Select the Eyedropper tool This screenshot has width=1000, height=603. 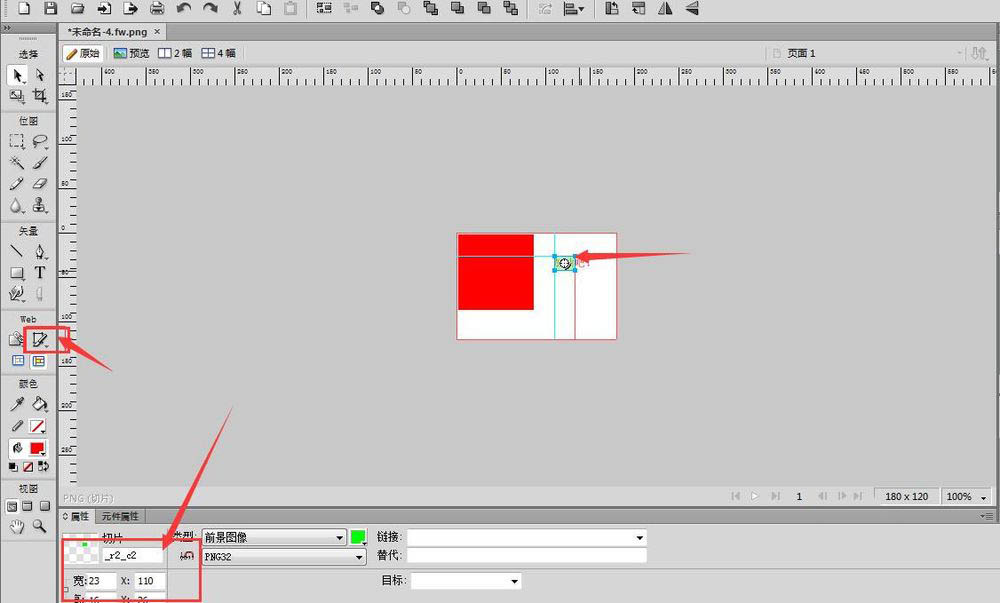tap(17, 403)
